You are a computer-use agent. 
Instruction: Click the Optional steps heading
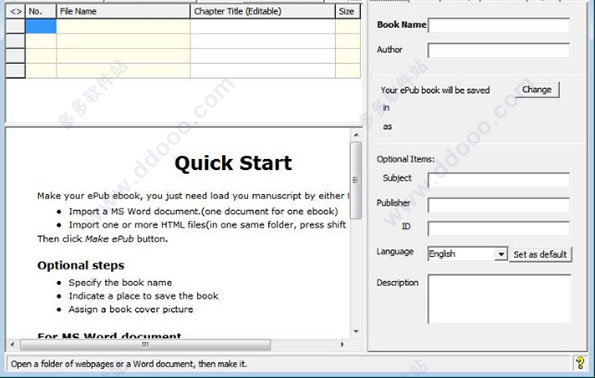pyautogui.click(x=80, y=265)
